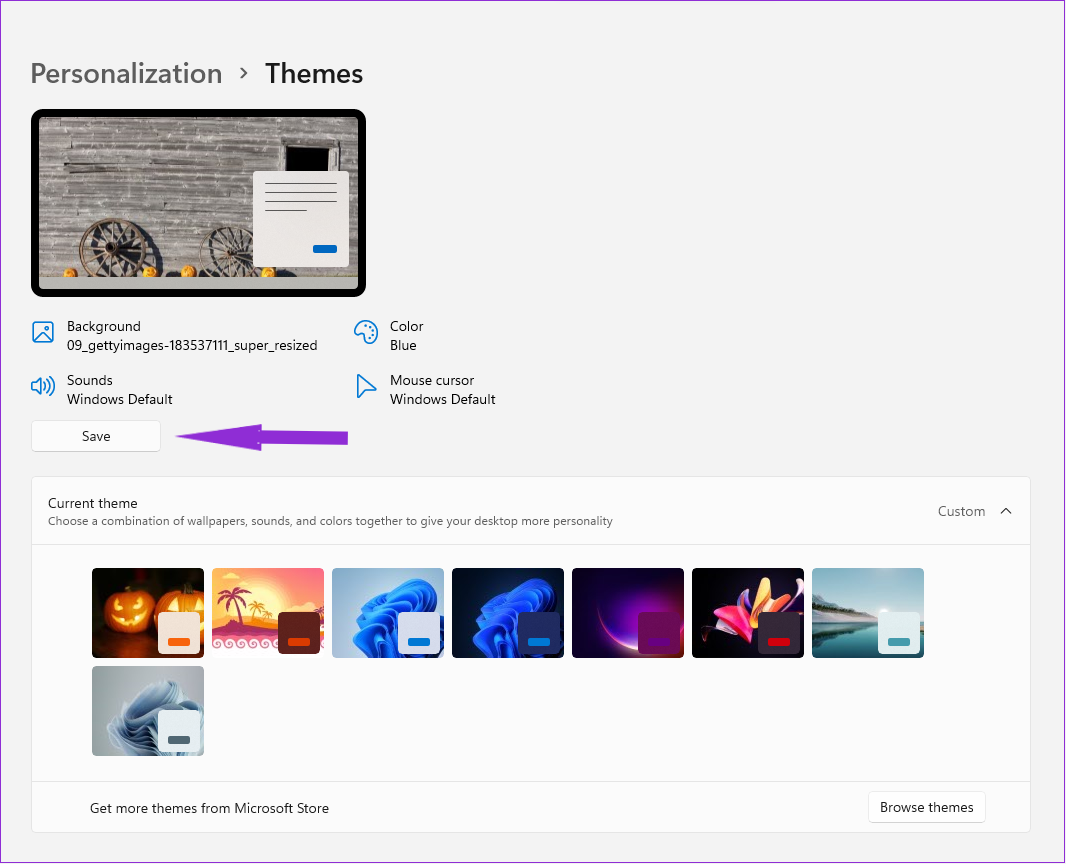1066x864 pixels.
Task: Select the pumpkin Halloween theme
Action: (x=147, y=612)
